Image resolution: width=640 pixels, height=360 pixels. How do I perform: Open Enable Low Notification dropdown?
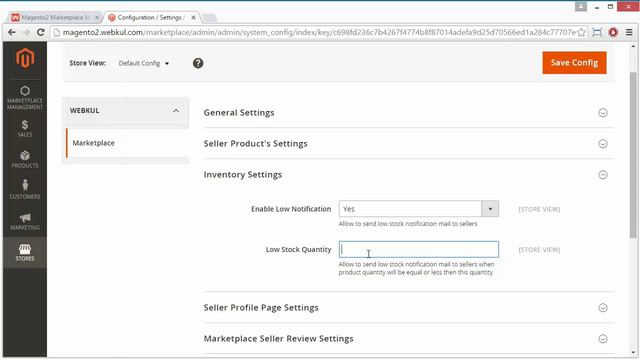point(418,209)
